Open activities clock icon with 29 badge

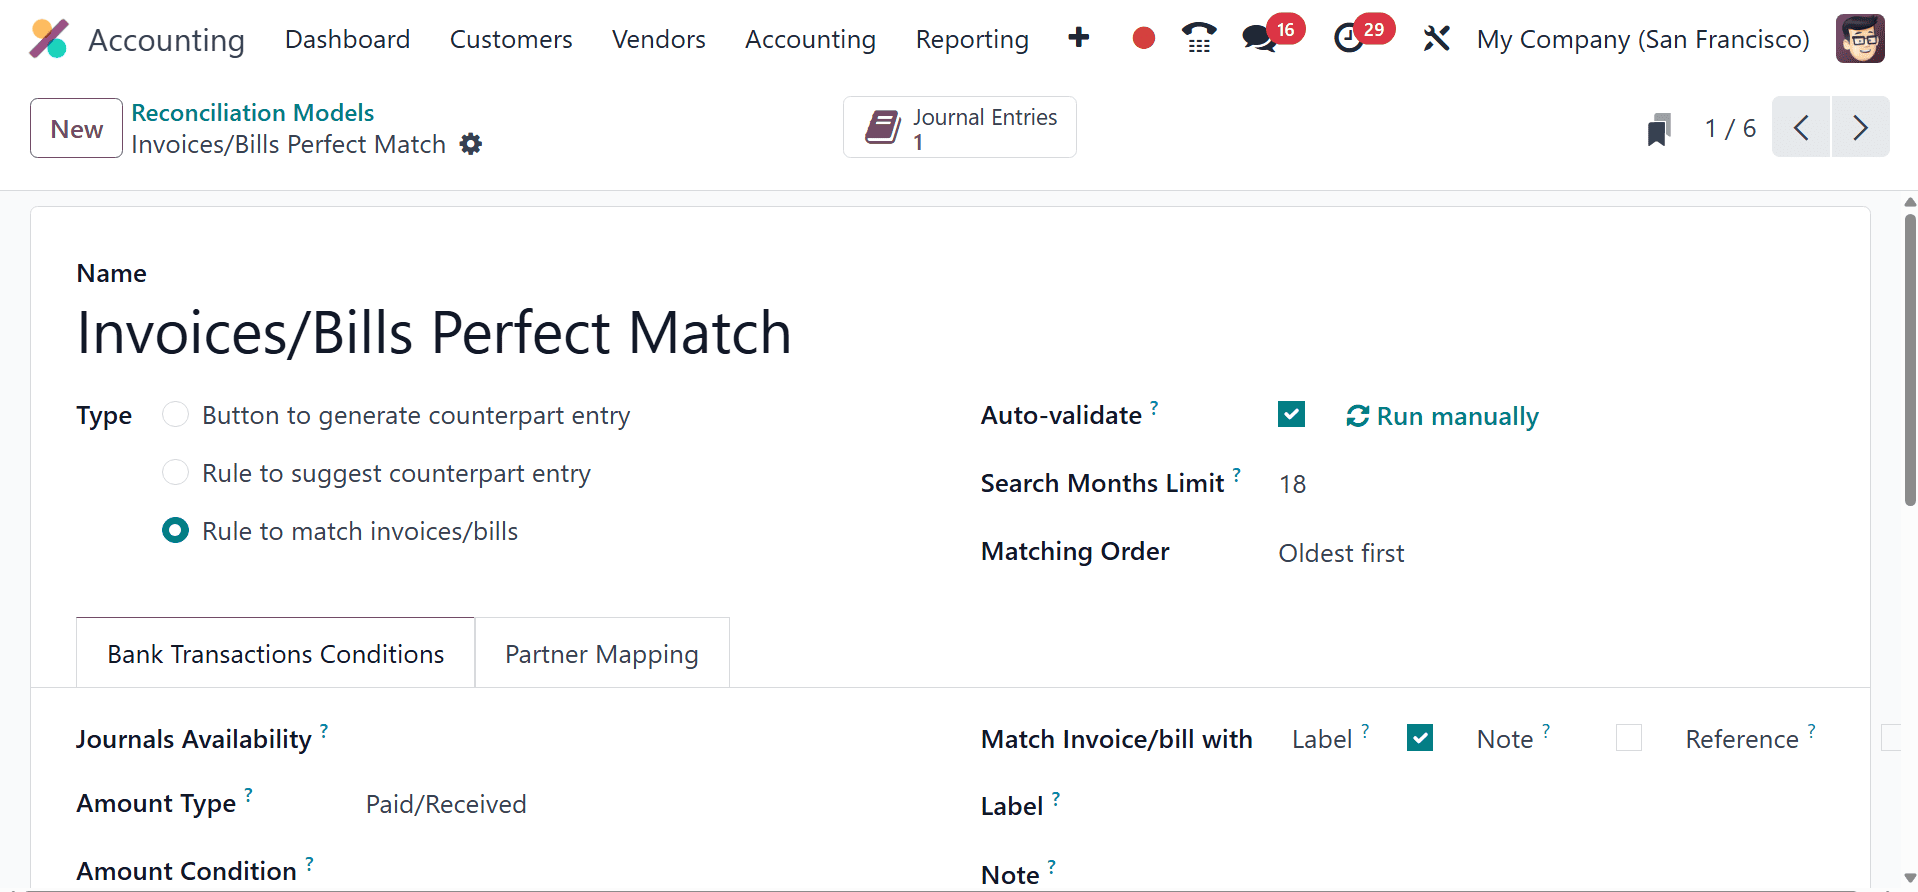coord(1349,39)
